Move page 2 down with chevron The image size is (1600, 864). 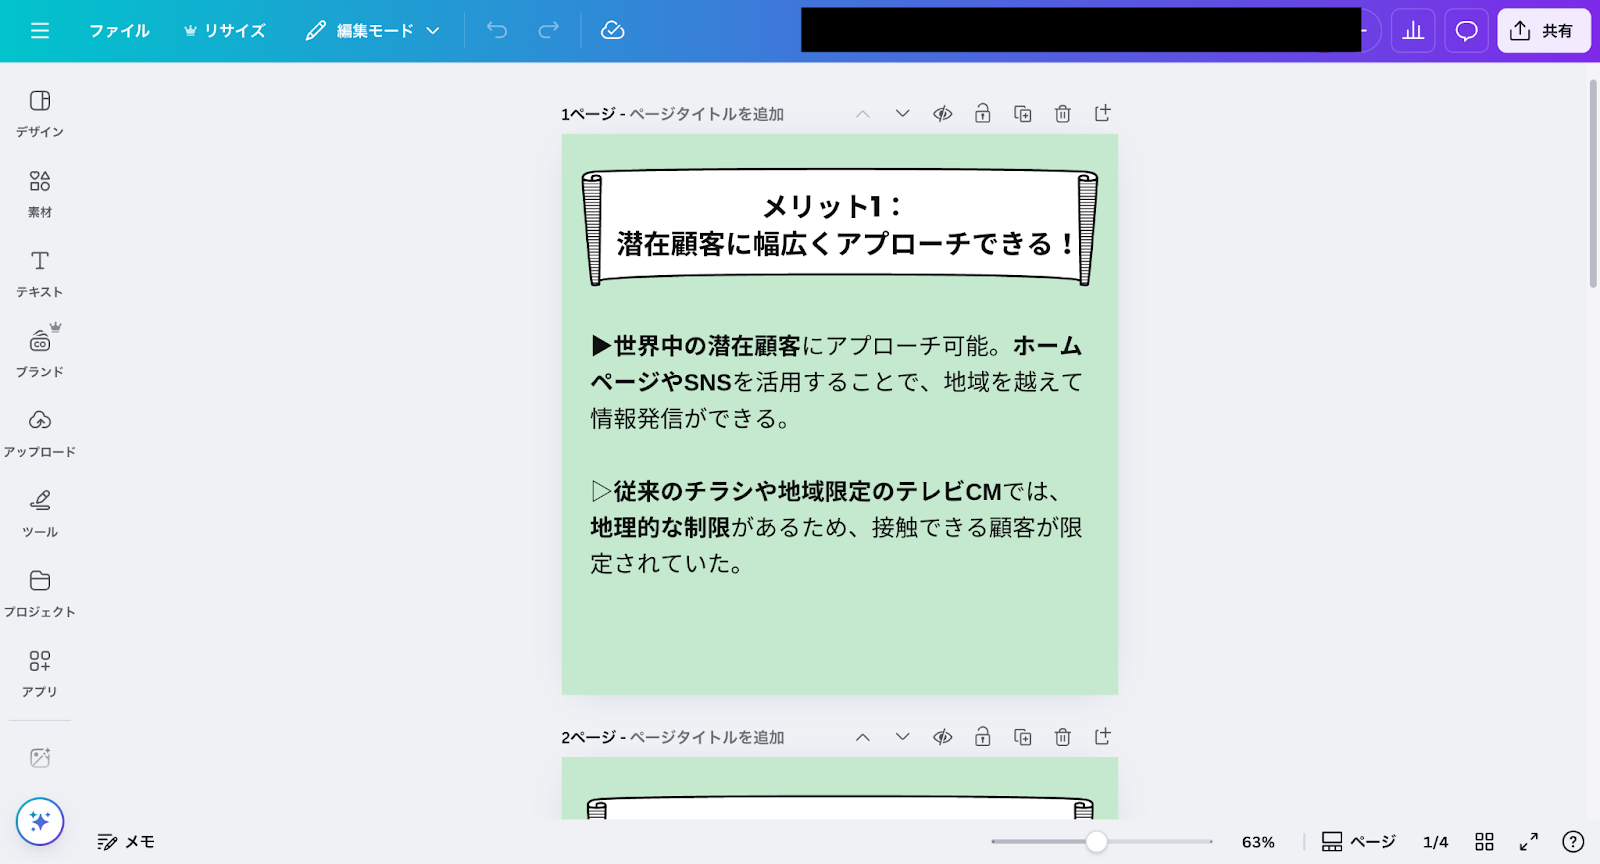[x=903, y=737]
